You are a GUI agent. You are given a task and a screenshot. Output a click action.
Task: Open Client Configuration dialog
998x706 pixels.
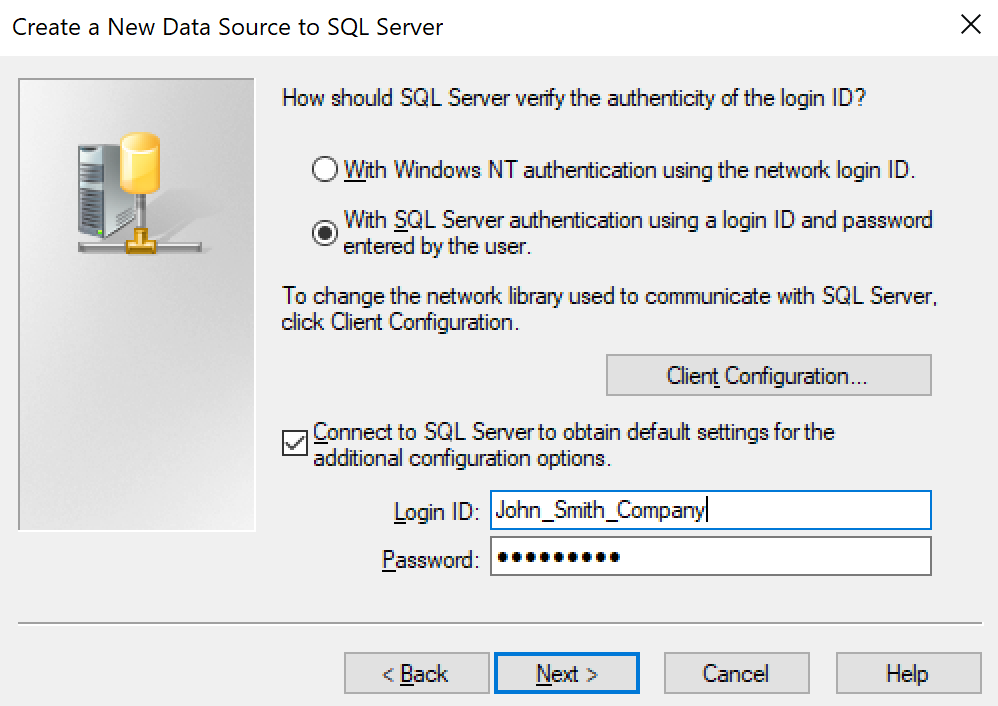pos(768,376)
